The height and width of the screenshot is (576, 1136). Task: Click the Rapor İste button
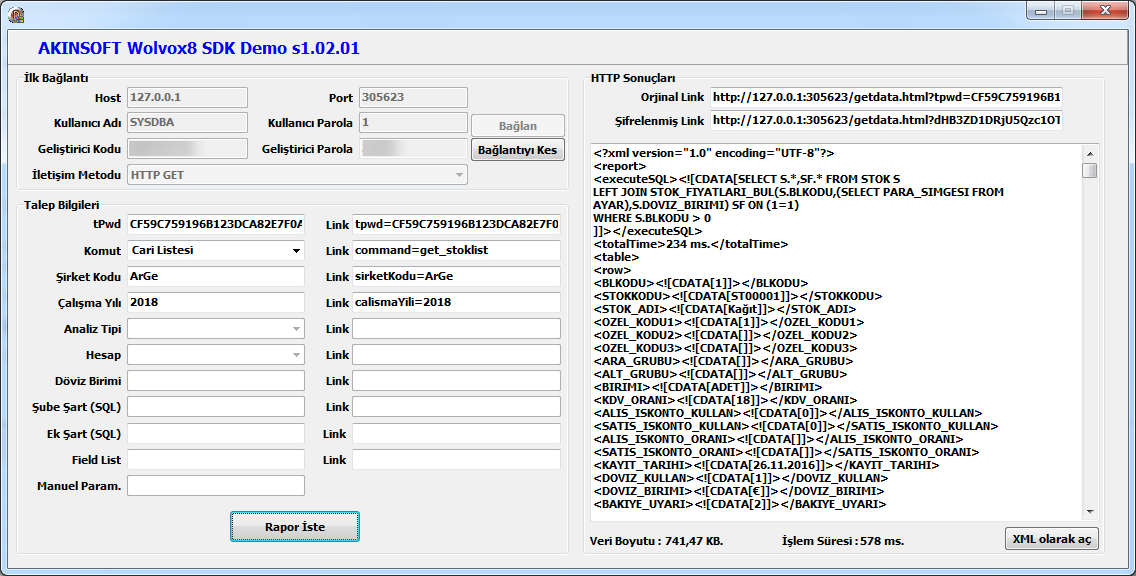[295, 527]
